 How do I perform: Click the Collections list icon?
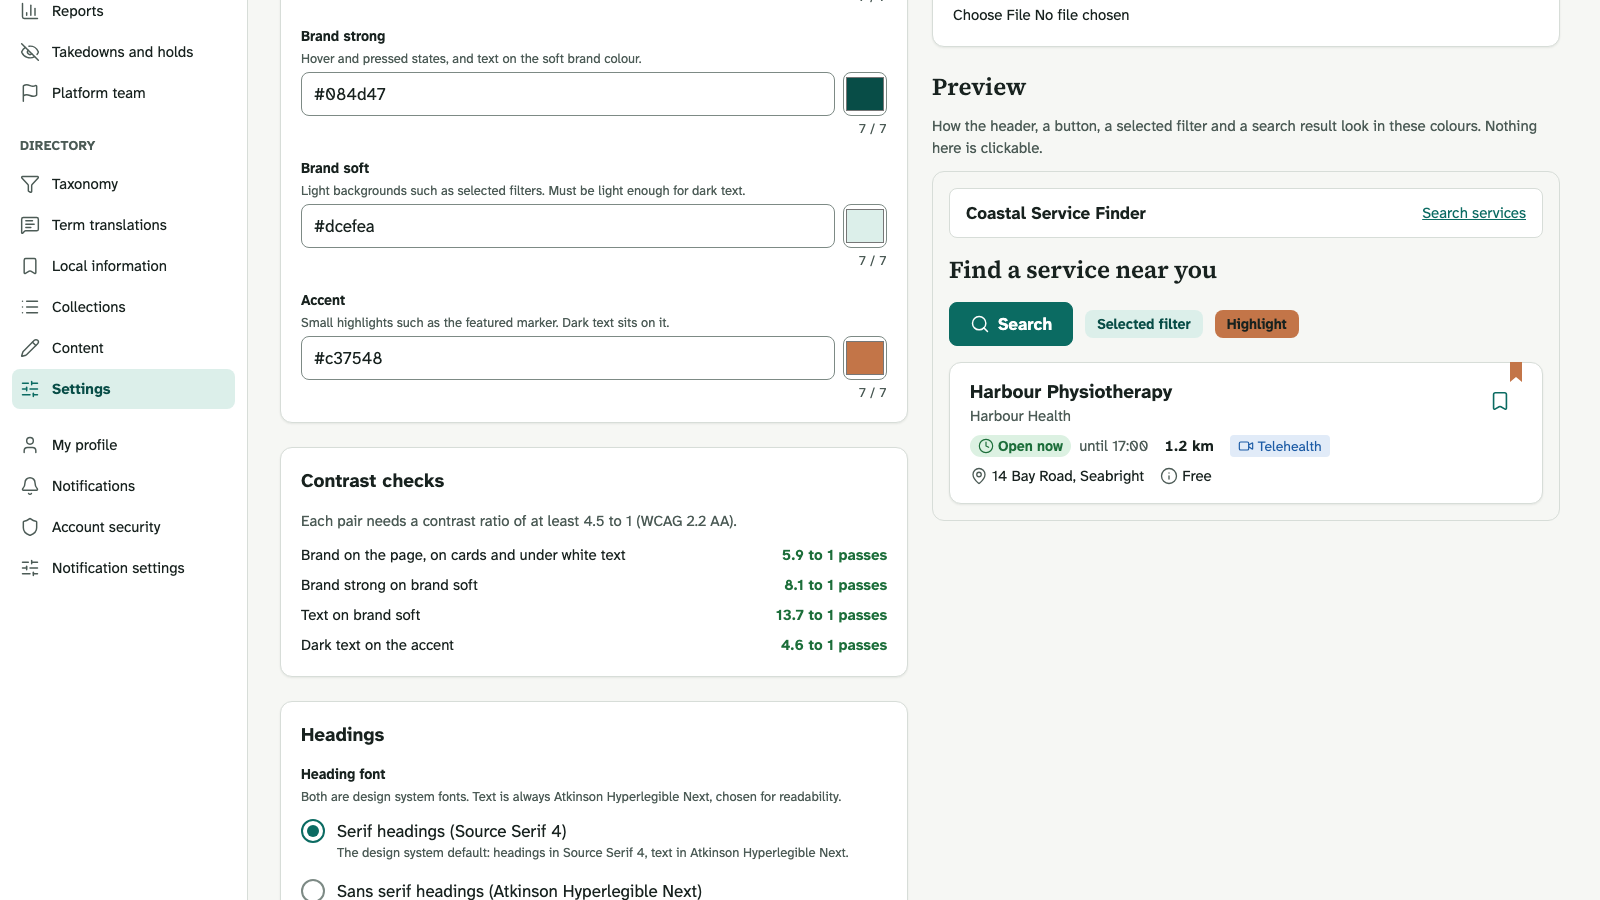click(30, 307)
